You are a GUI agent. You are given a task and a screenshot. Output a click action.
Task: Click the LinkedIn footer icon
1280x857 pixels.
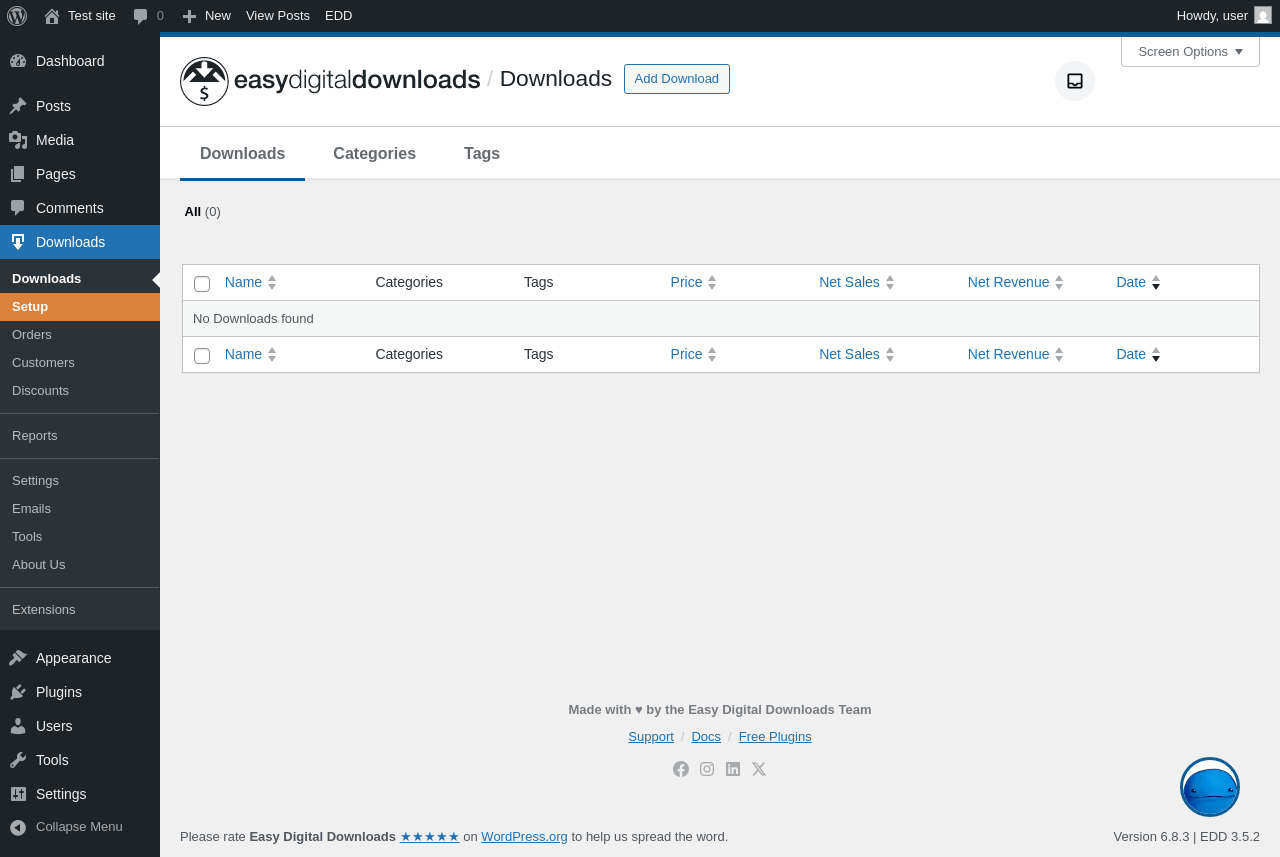[733, 769]
